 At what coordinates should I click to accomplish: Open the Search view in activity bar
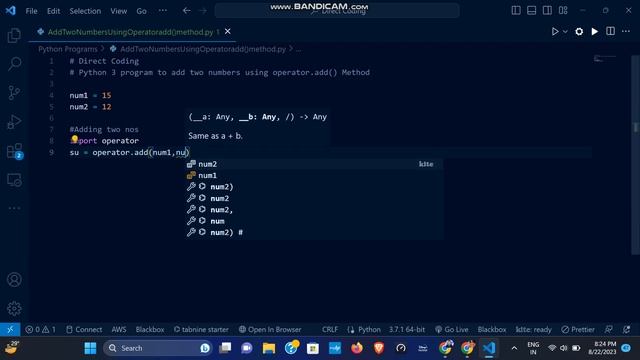click(14, 64)
